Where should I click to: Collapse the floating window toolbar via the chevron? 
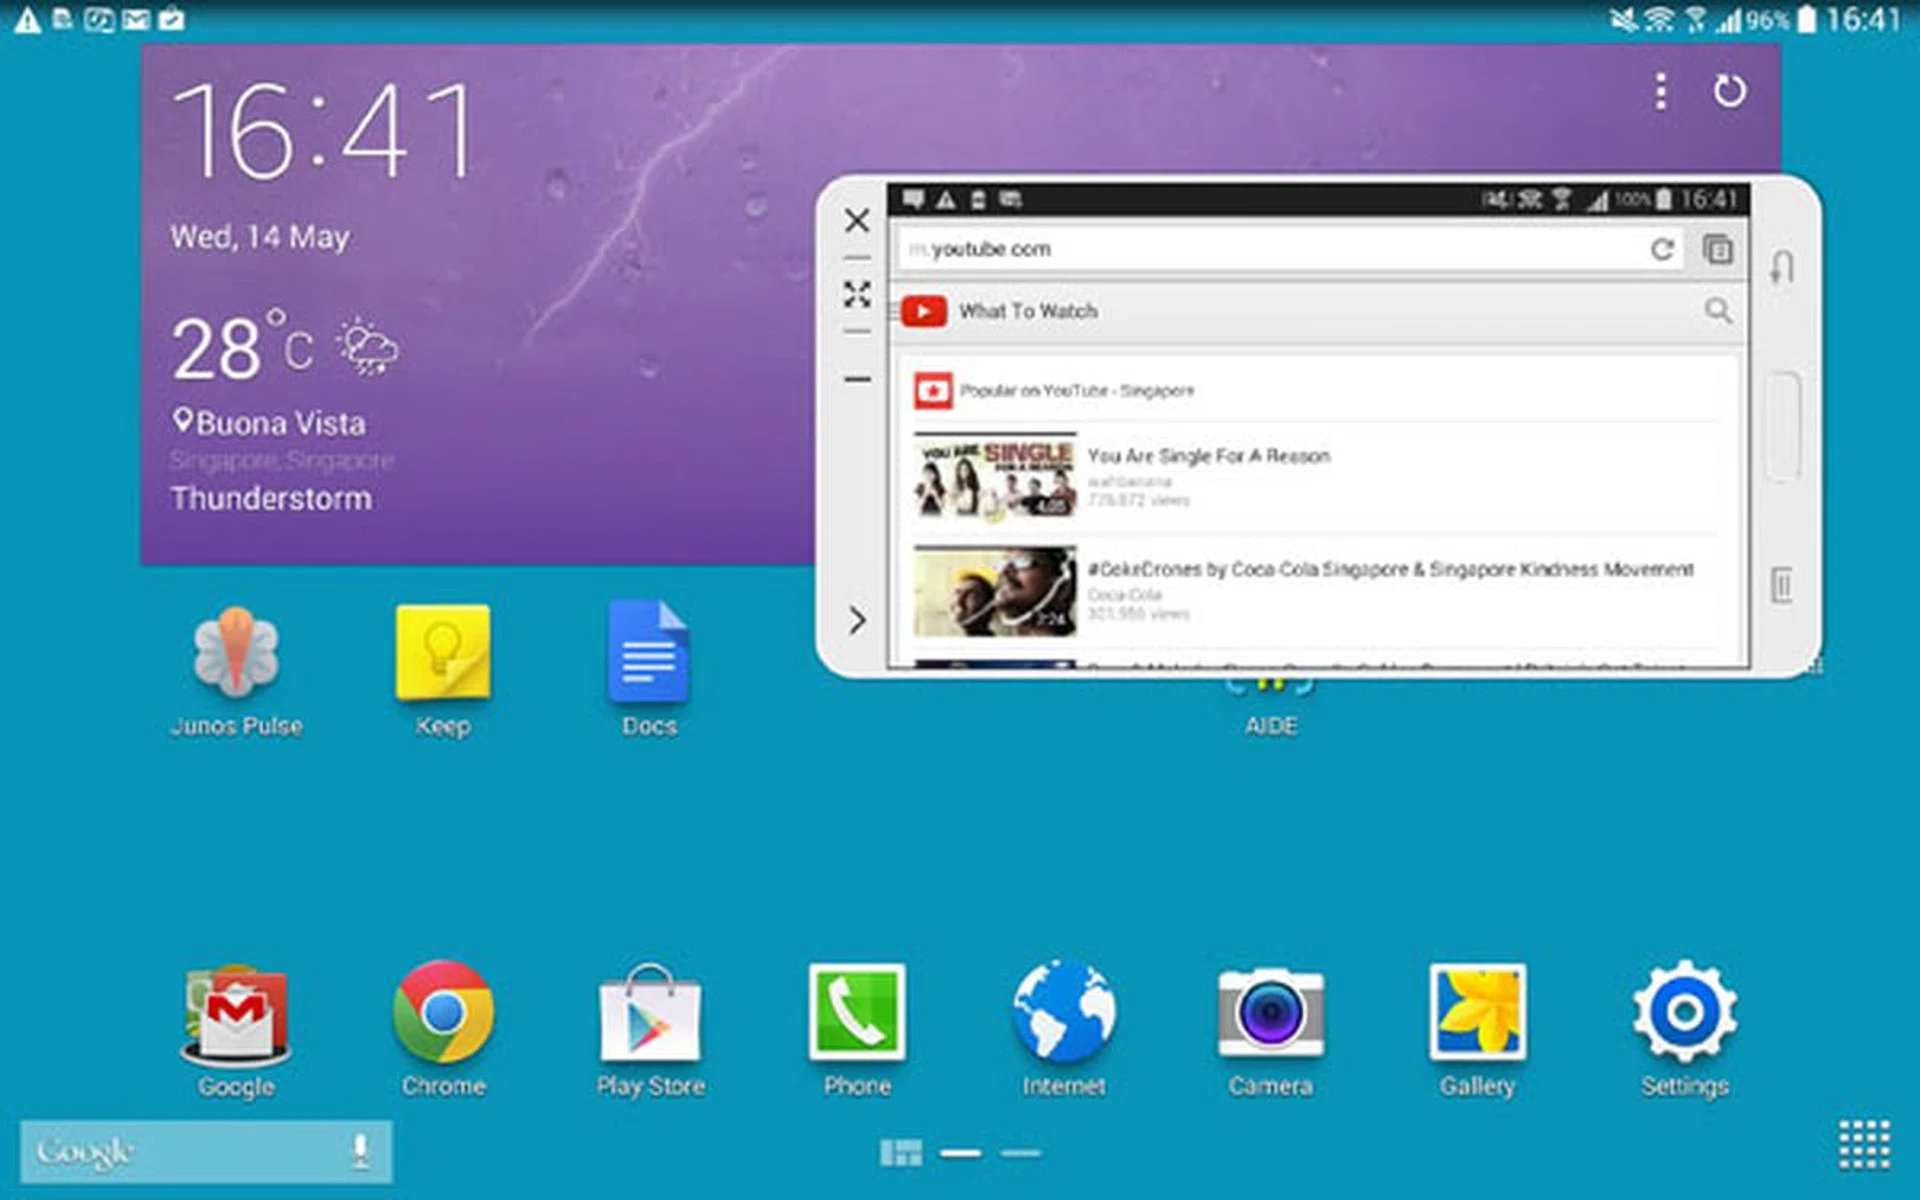coord(857,621)
